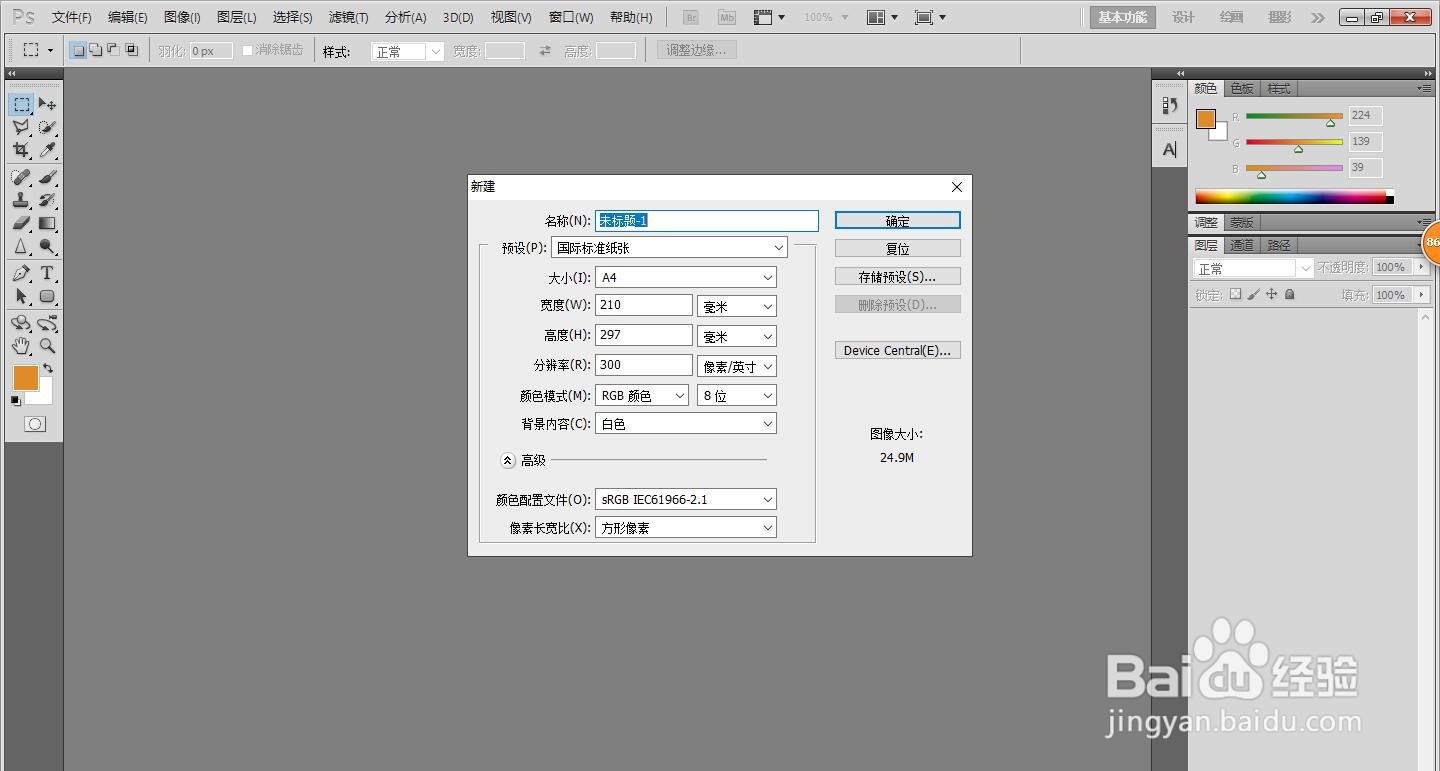The width and height of the screenshot is (1440, 771).
Task: Select the Zoom magnifier tool
Action: click(x=47, y=346)
